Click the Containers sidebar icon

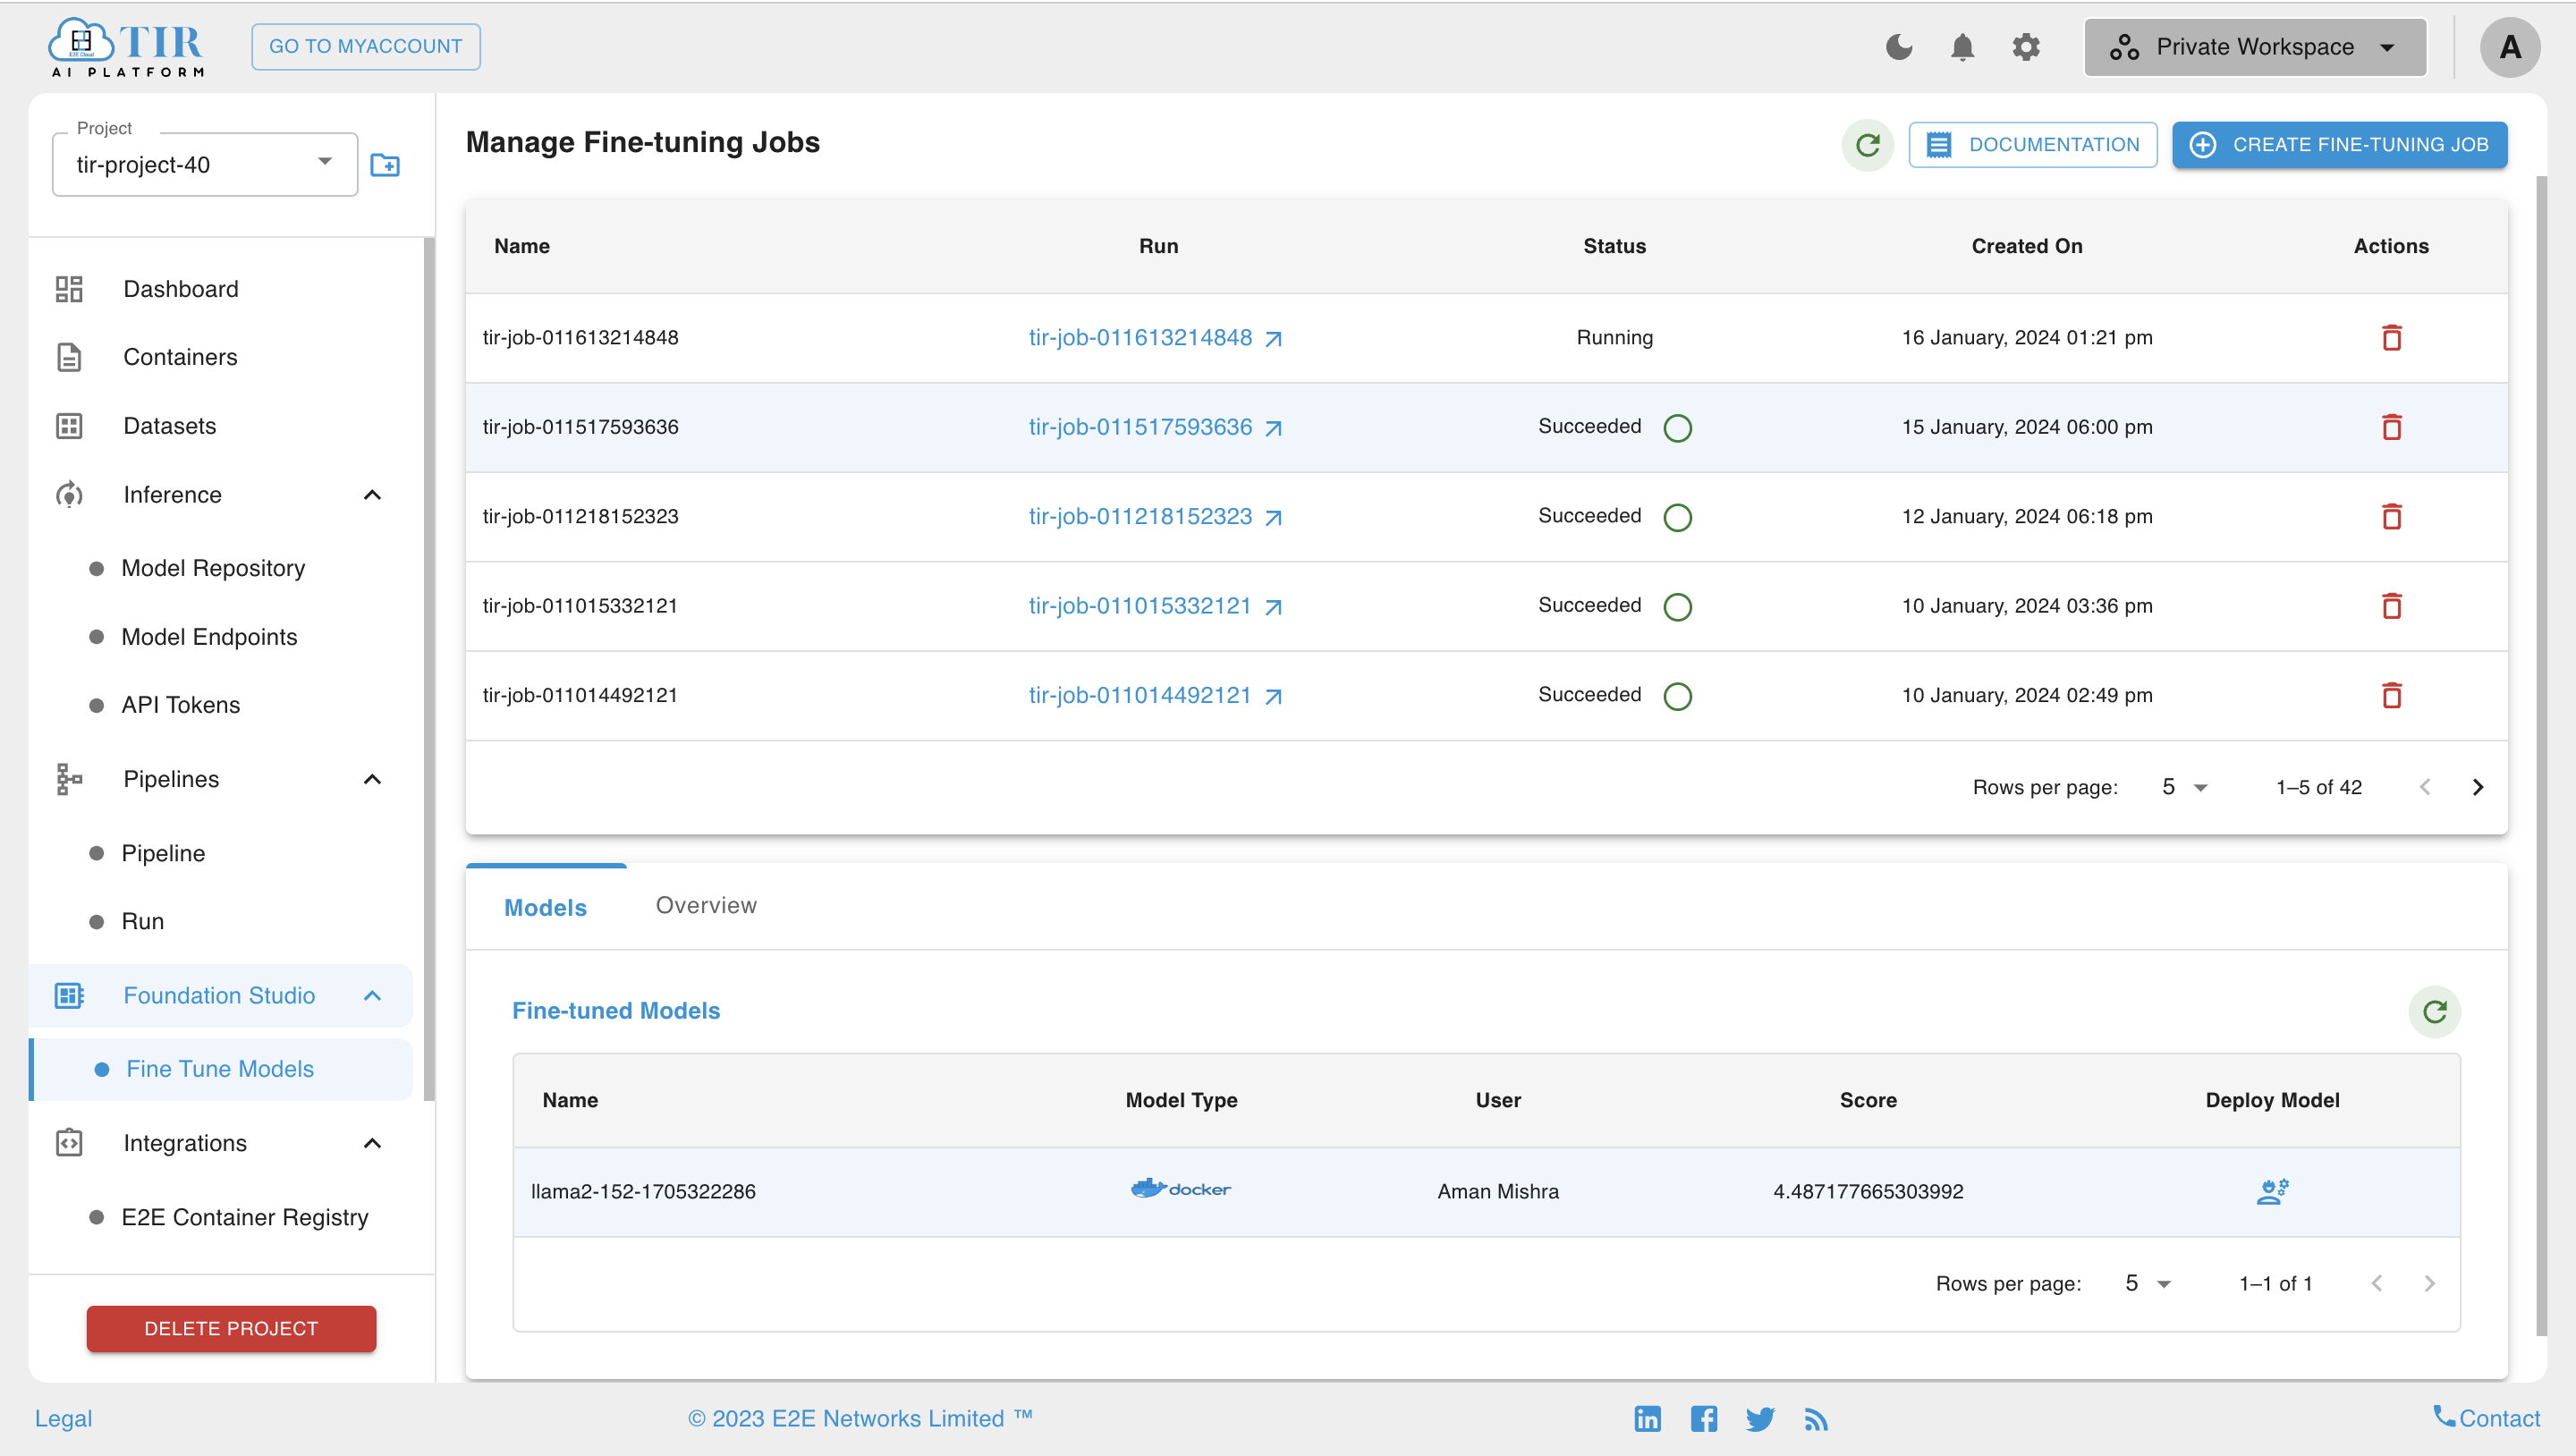[x=69, y=357]
